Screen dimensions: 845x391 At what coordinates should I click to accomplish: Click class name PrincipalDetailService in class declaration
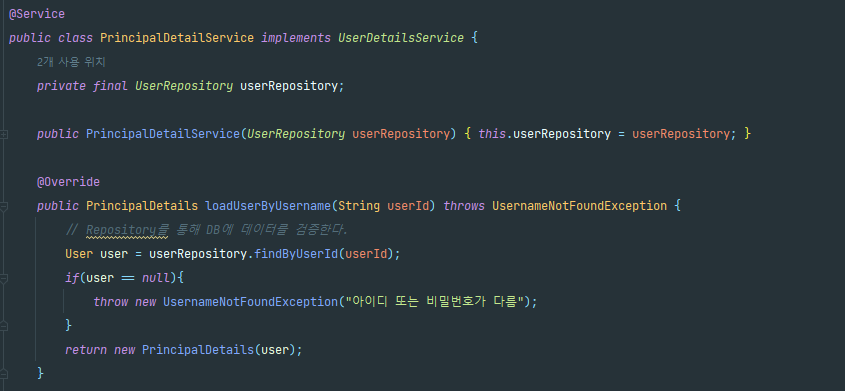tap(177, 38)
